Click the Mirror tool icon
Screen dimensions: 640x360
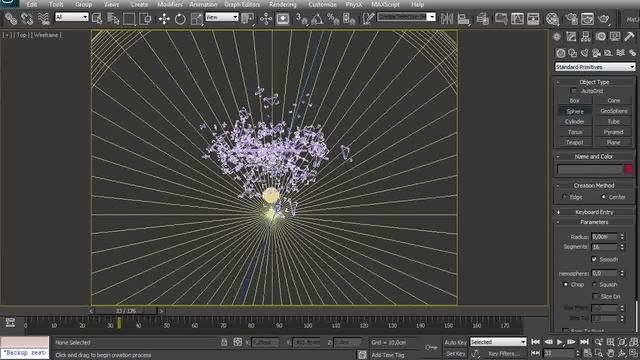tap(447, 19)
